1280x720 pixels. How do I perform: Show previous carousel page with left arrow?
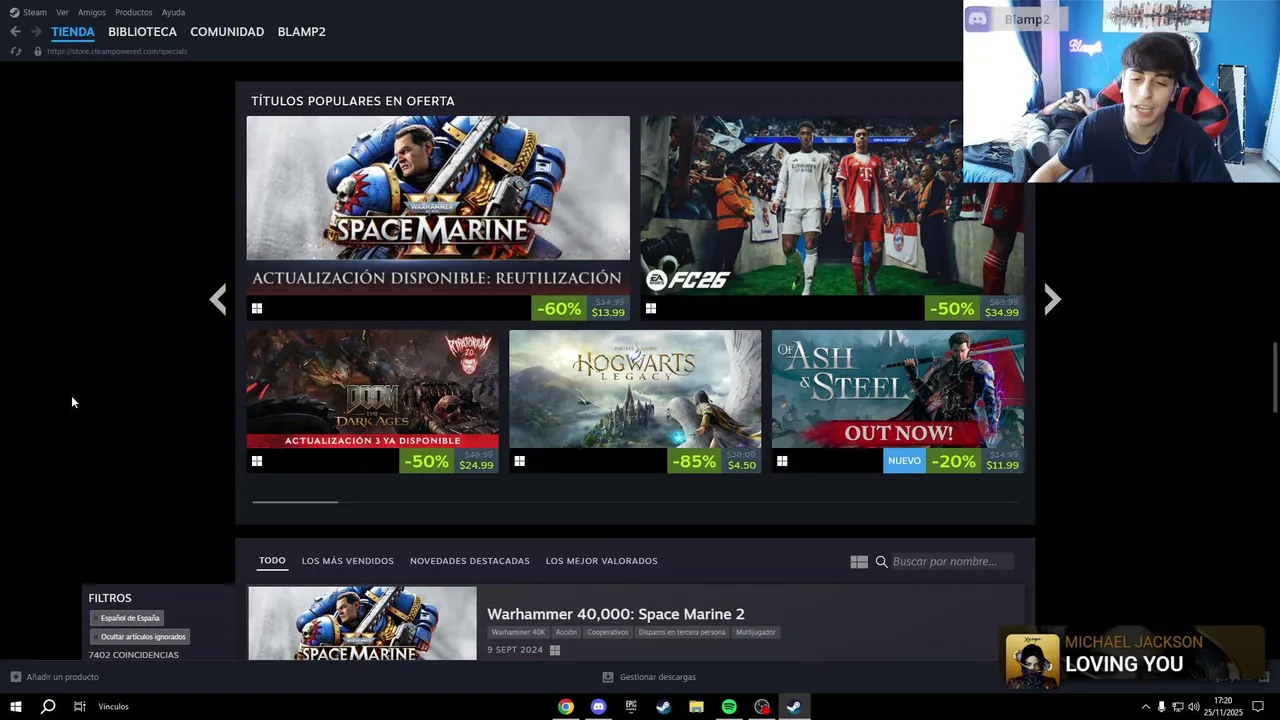218,299
